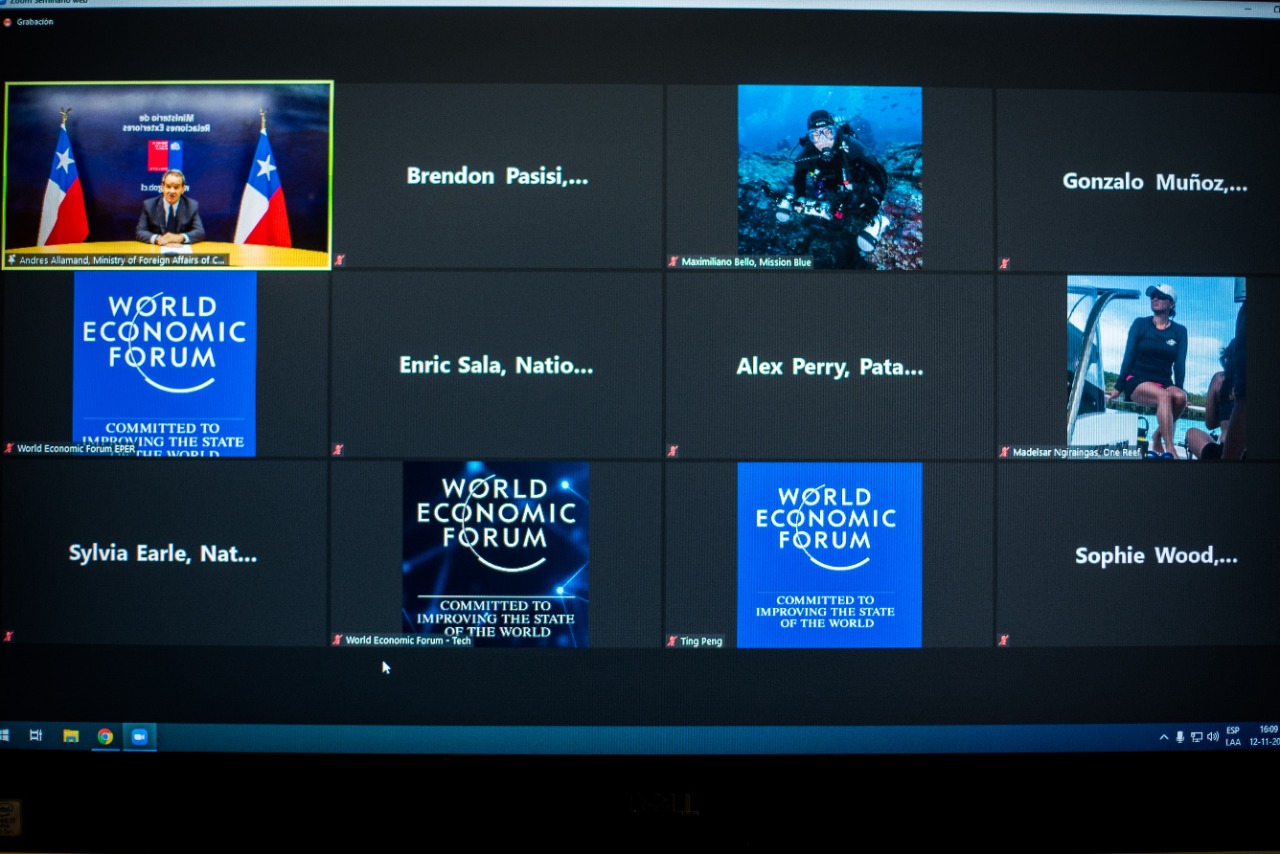Click the microphone icon in system tray

pos(1180,737)
